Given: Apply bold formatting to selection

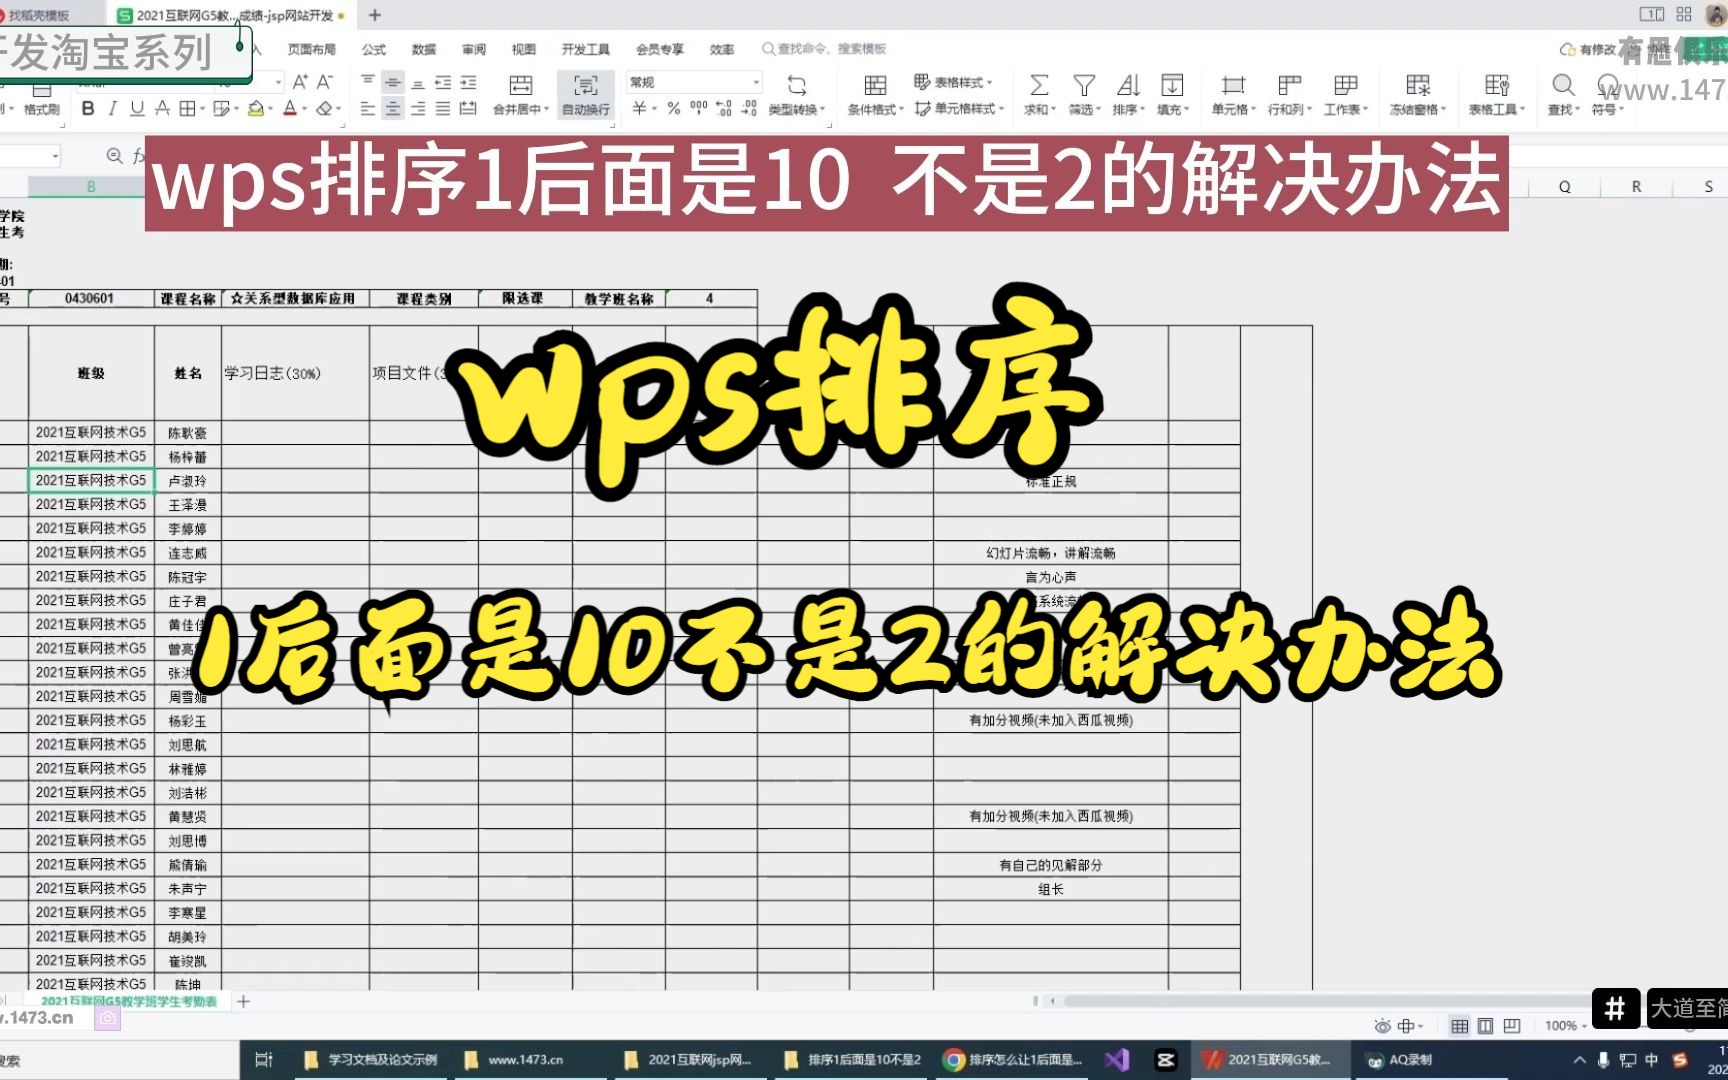Looking at the screenshot, I should pos(88,108).
